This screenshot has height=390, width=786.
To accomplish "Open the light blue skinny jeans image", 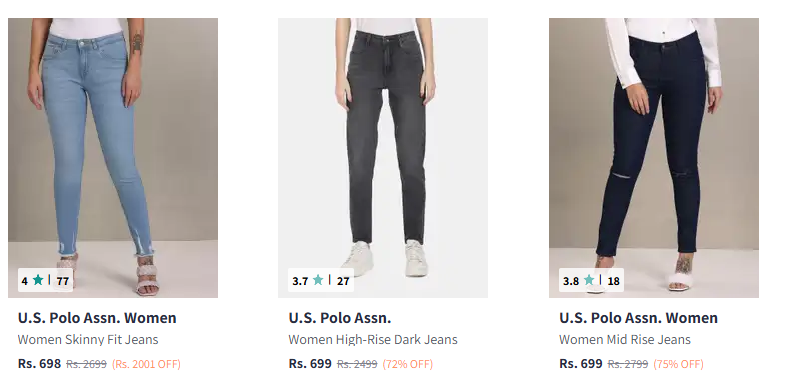I will [113, 158].
